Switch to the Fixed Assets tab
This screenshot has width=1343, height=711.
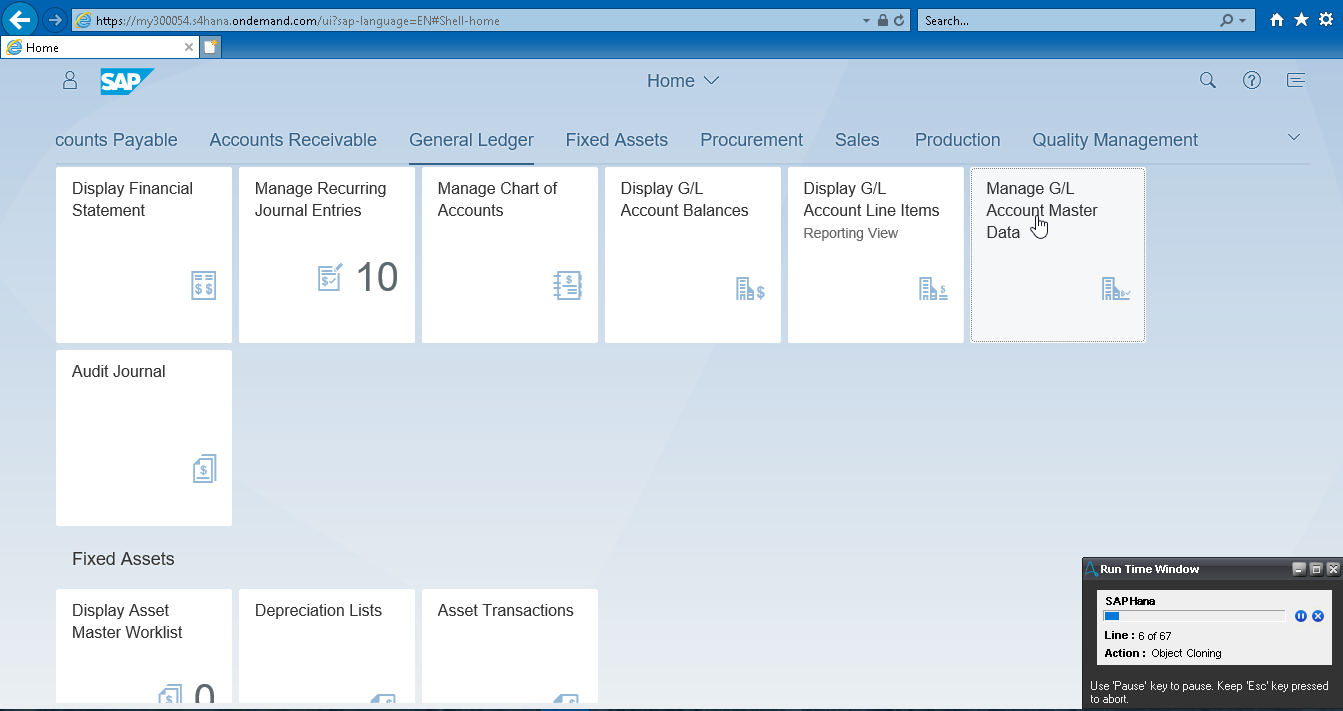(x=616, y=140)
